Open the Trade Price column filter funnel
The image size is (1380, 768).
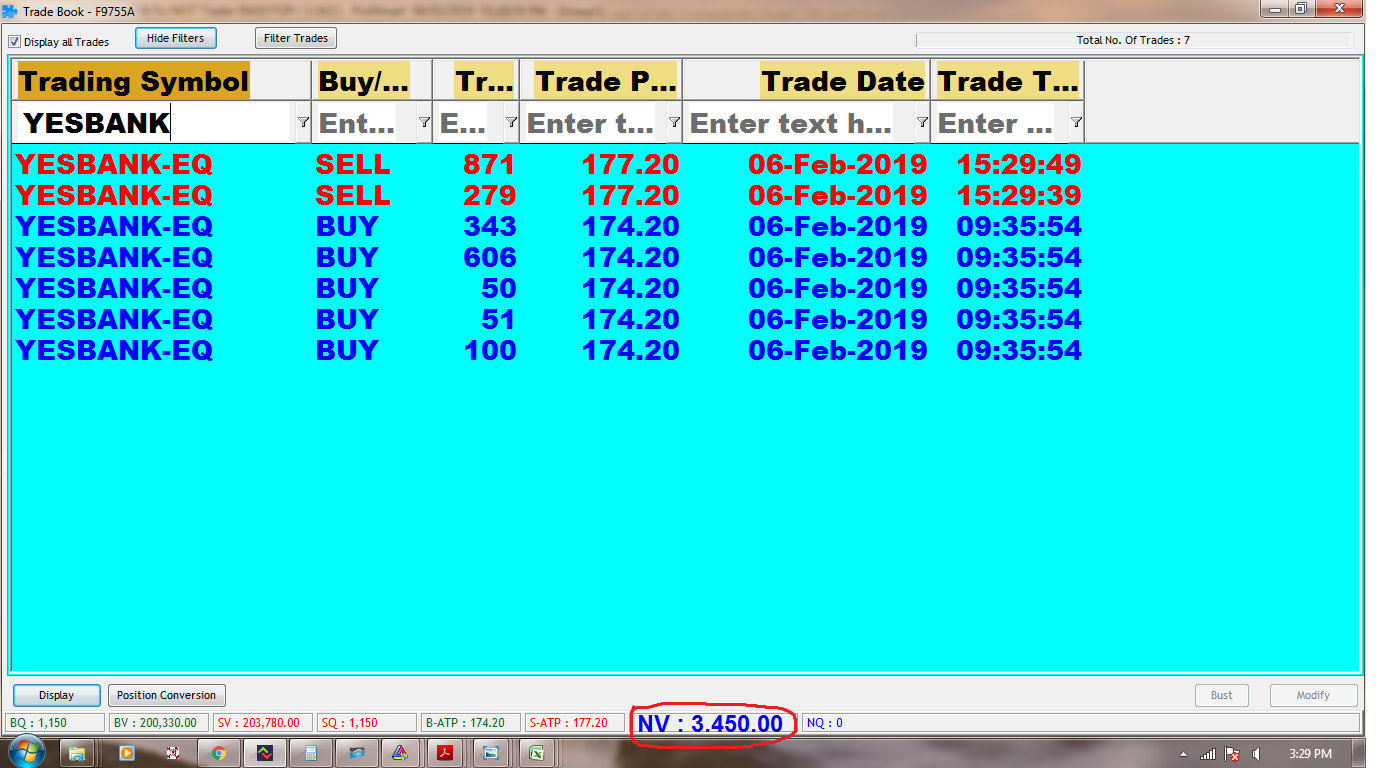pyautogui.click(x=674, y=122)
